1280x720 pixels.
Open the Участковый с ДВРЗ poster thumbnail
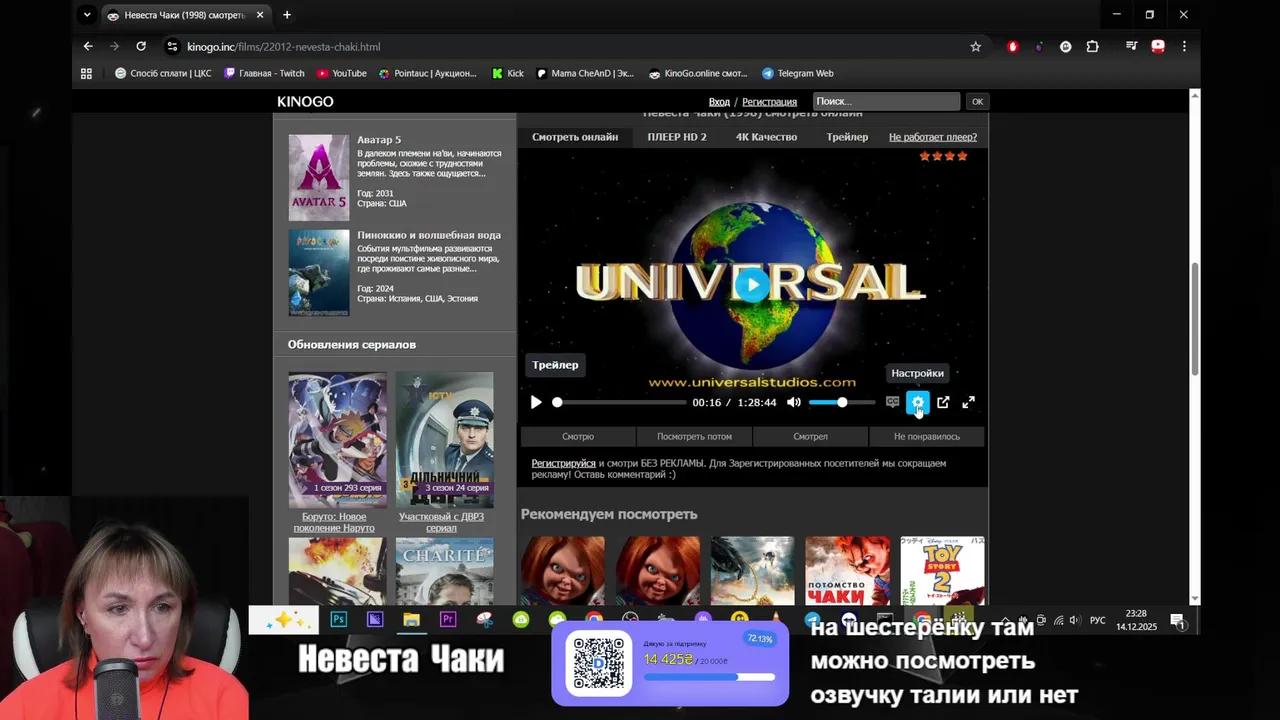coord(444,440)
